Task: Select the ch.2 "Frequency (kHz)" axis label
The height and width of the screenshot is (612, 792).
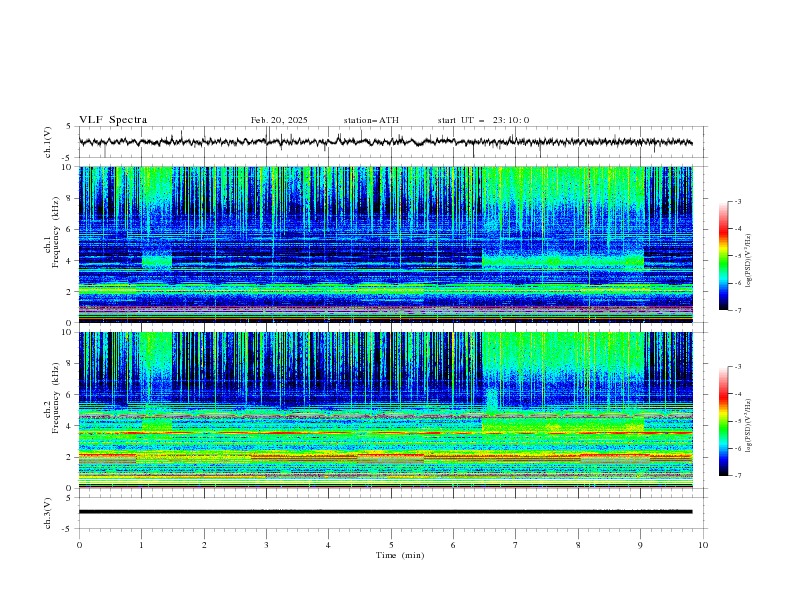Action: pyautogui.click(x=55, y=398)
